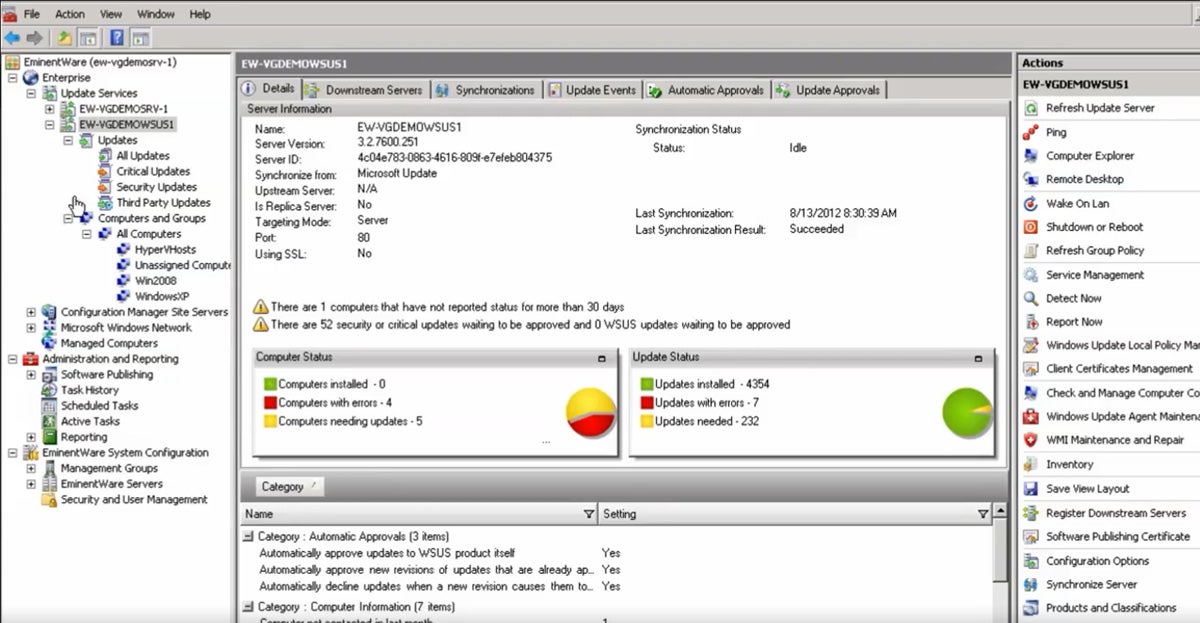Switch to the Update Approvals tab
1200x623 pixels.
pos(829,90)
